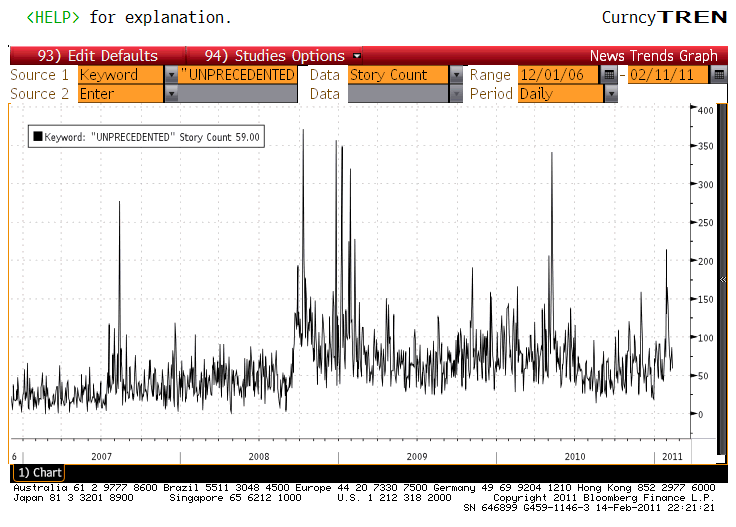Open Source 2 type dropdown arrow
The height and width of the screenshot is (527, 736).
171,94
